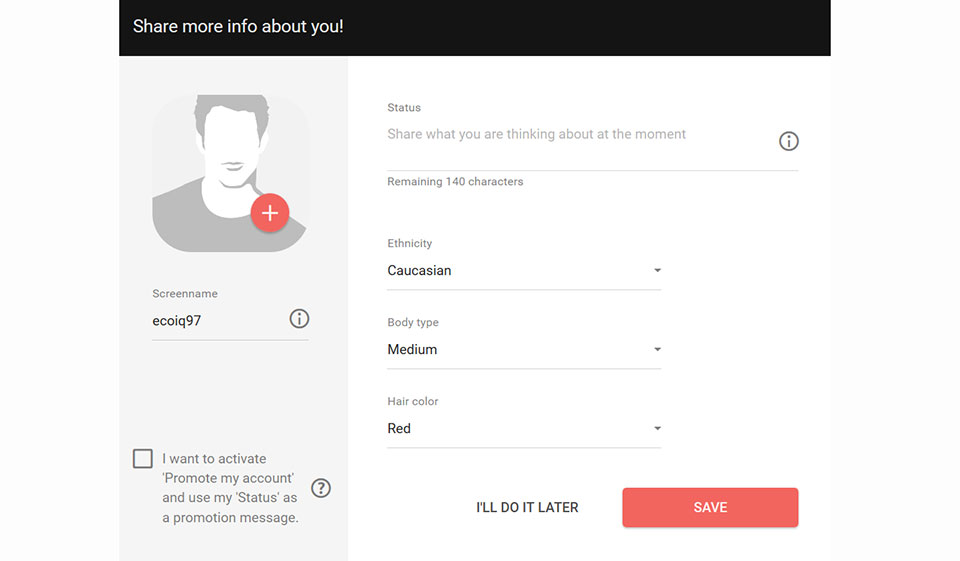Click the info icon beside Status field
960x561 pixels.
[x=788, y=141]
